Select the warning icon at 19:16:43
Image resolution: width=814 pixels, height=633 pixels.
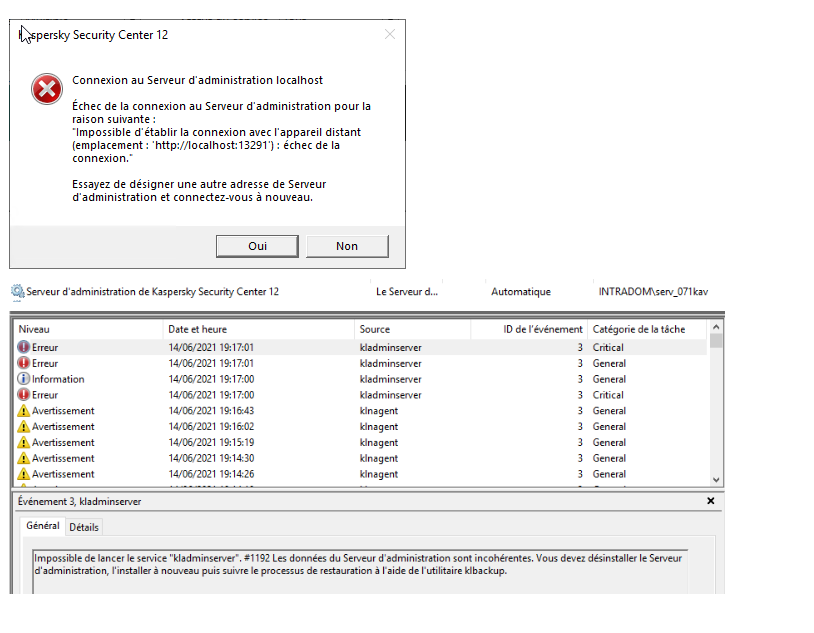pyautogui.click(x=23, y=411)
